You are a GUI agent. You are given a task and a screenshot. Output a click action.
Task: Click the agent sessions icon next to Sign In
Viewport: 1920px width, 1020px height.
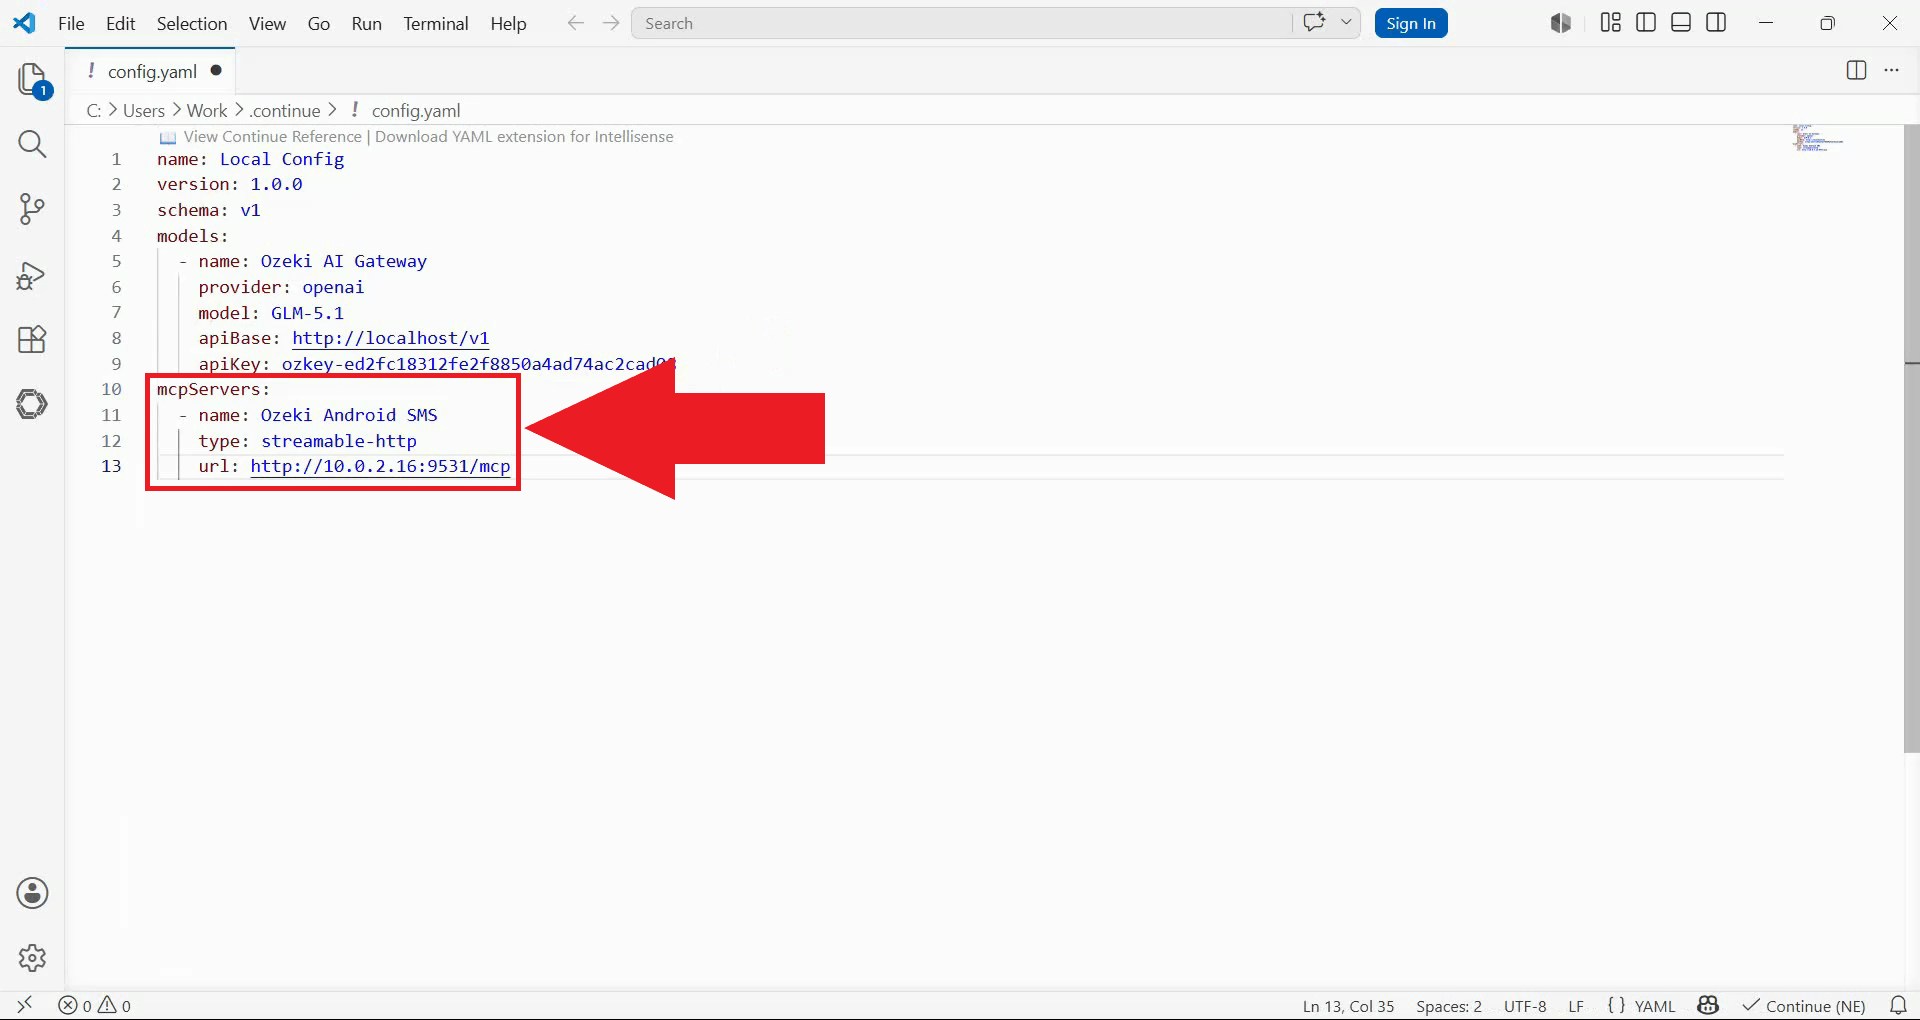click(1561, 23)
